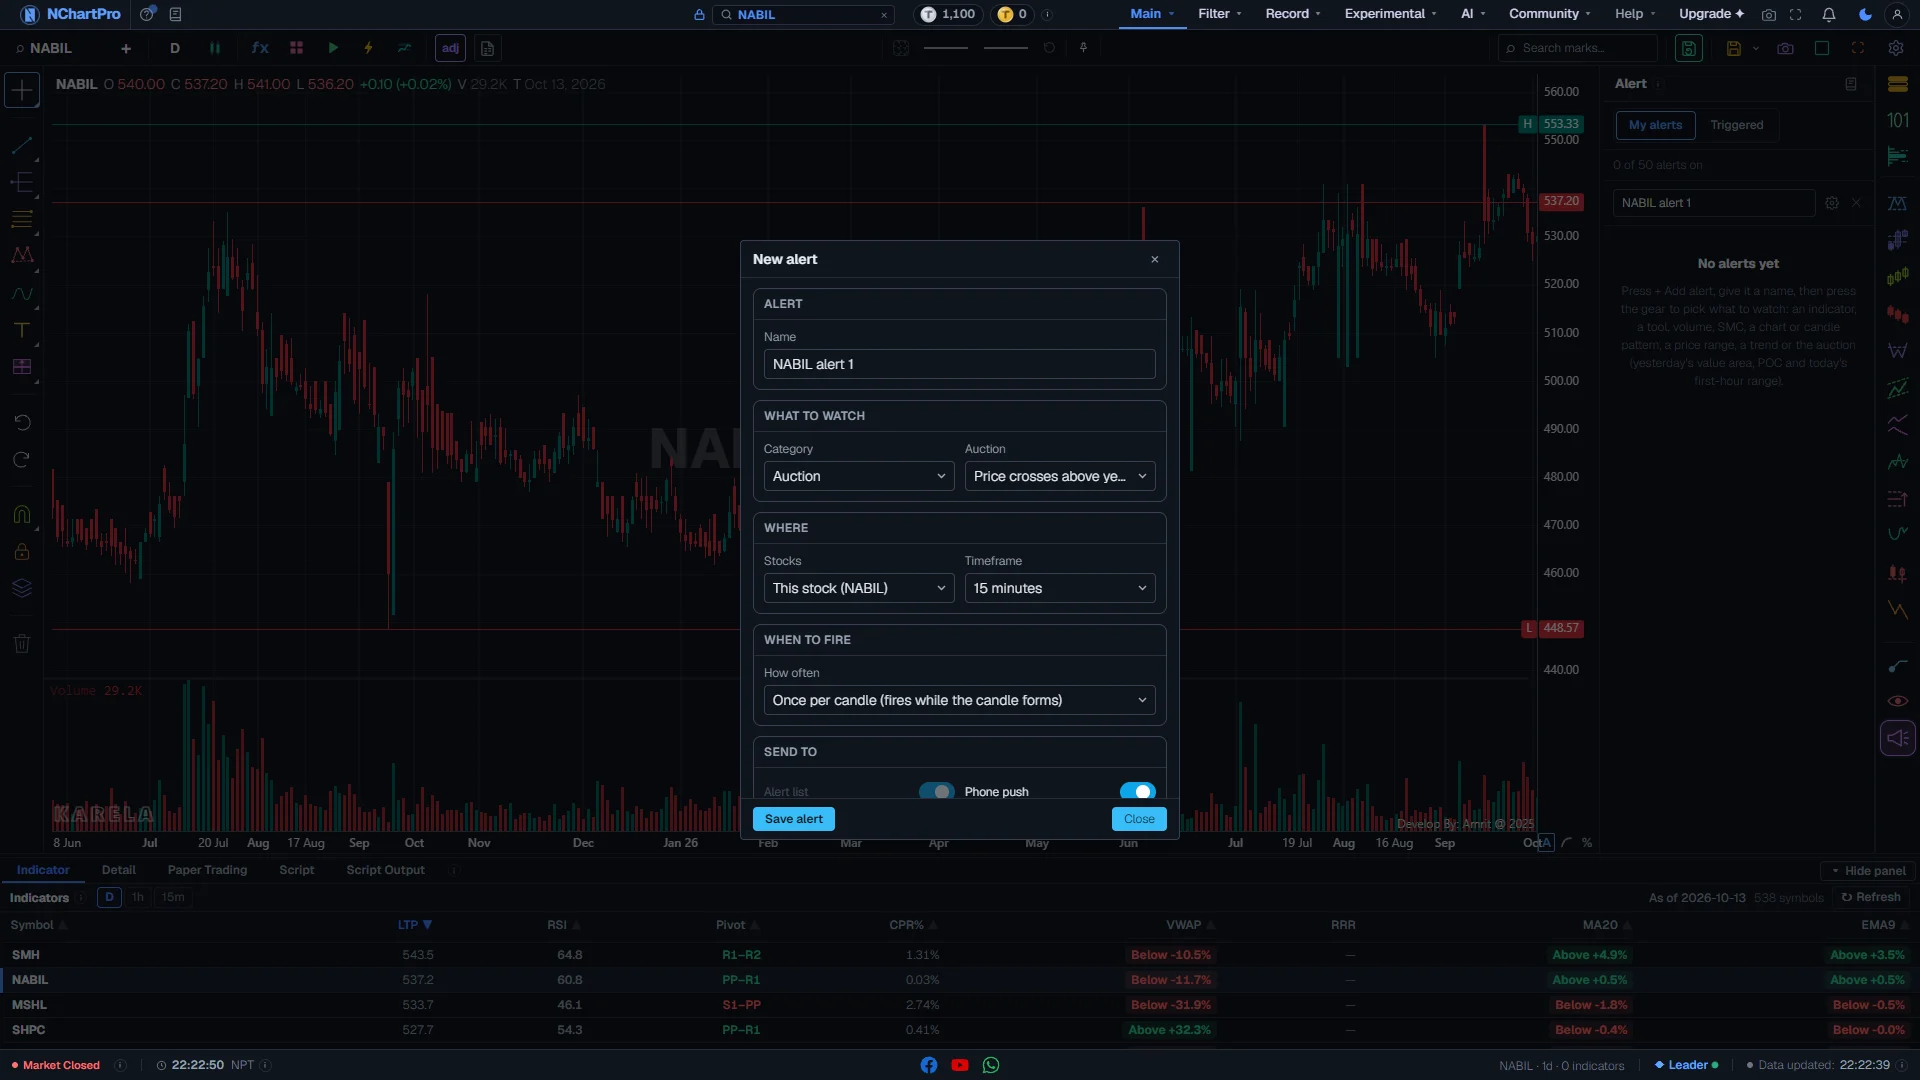Open the layers object tree icon

pos(21,588)
